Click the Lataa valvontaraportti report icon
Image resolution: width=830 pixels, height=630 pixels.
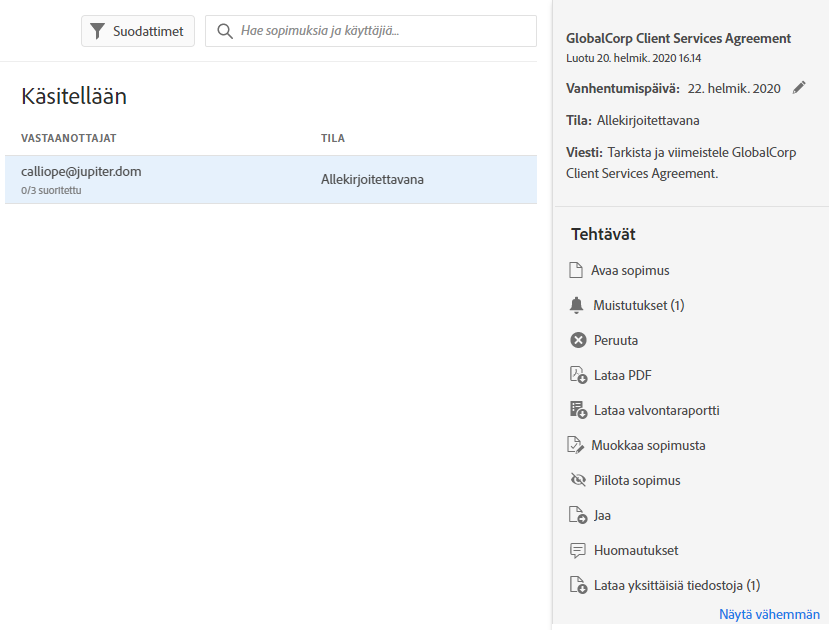click(x=577, y=410)
